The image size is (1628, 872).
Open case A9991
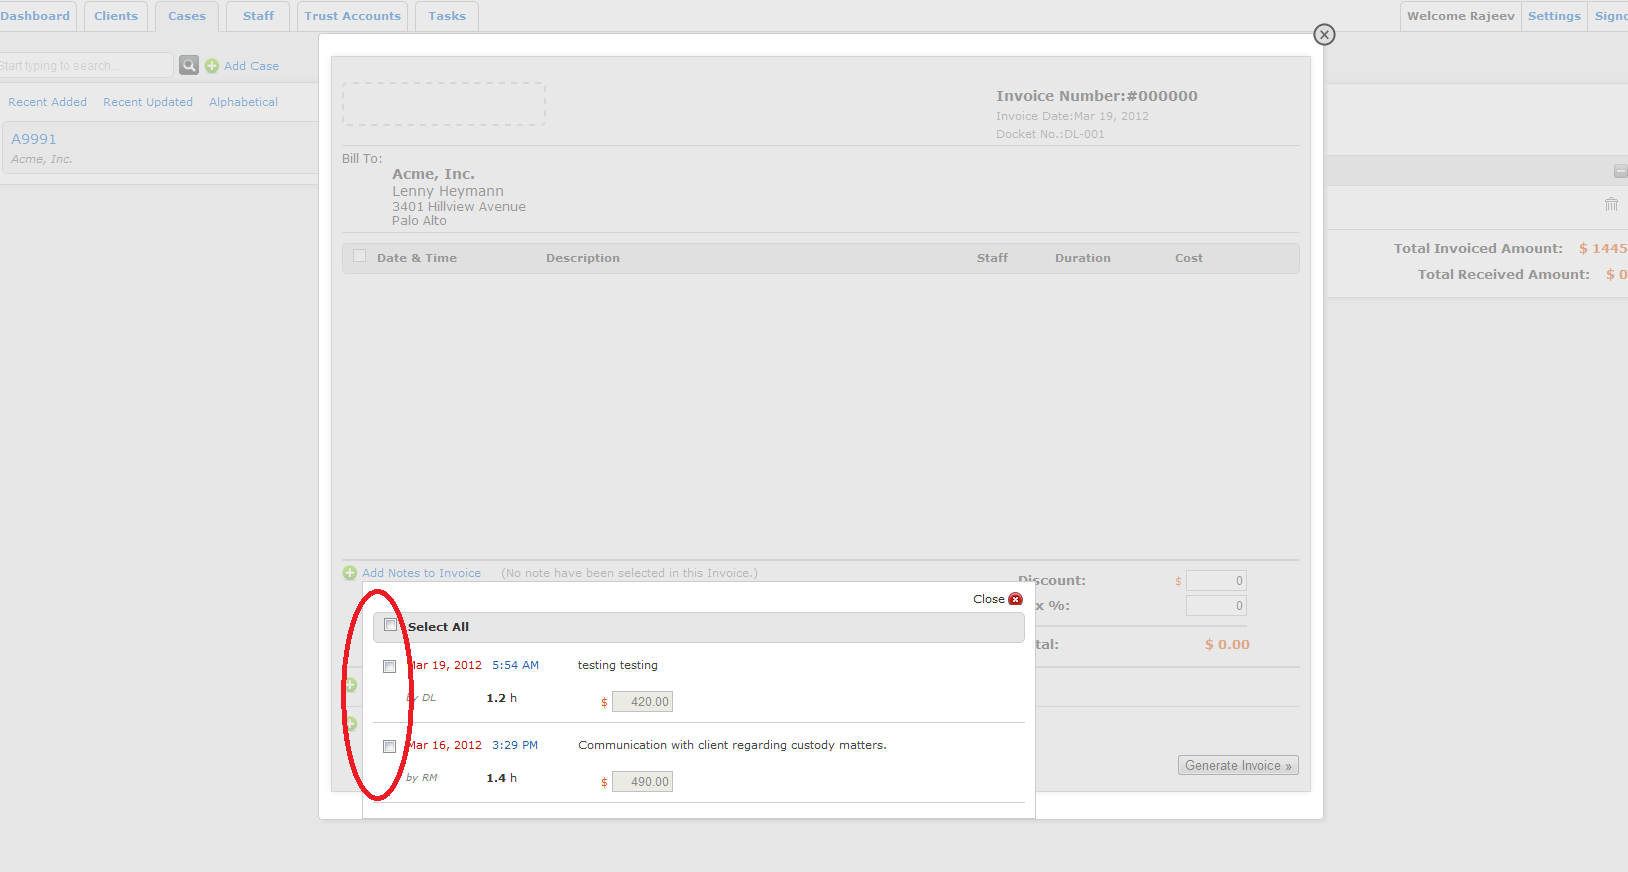[34, 139]
